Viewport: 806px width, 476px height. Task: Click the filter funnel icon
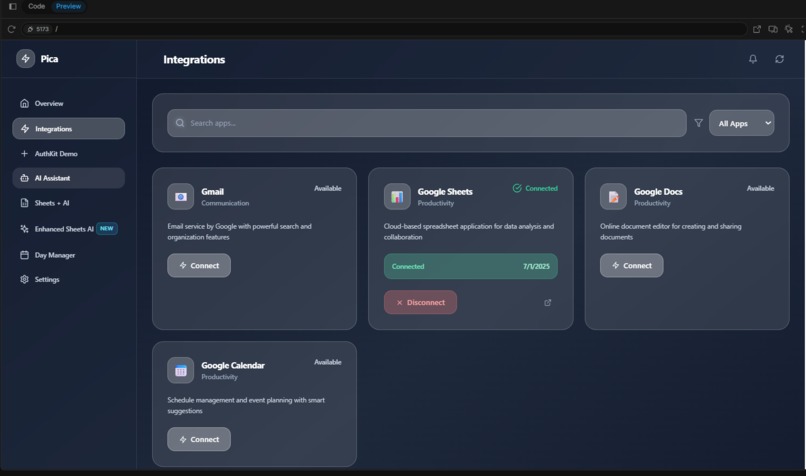pyautogui.click(x=698, y=123)
